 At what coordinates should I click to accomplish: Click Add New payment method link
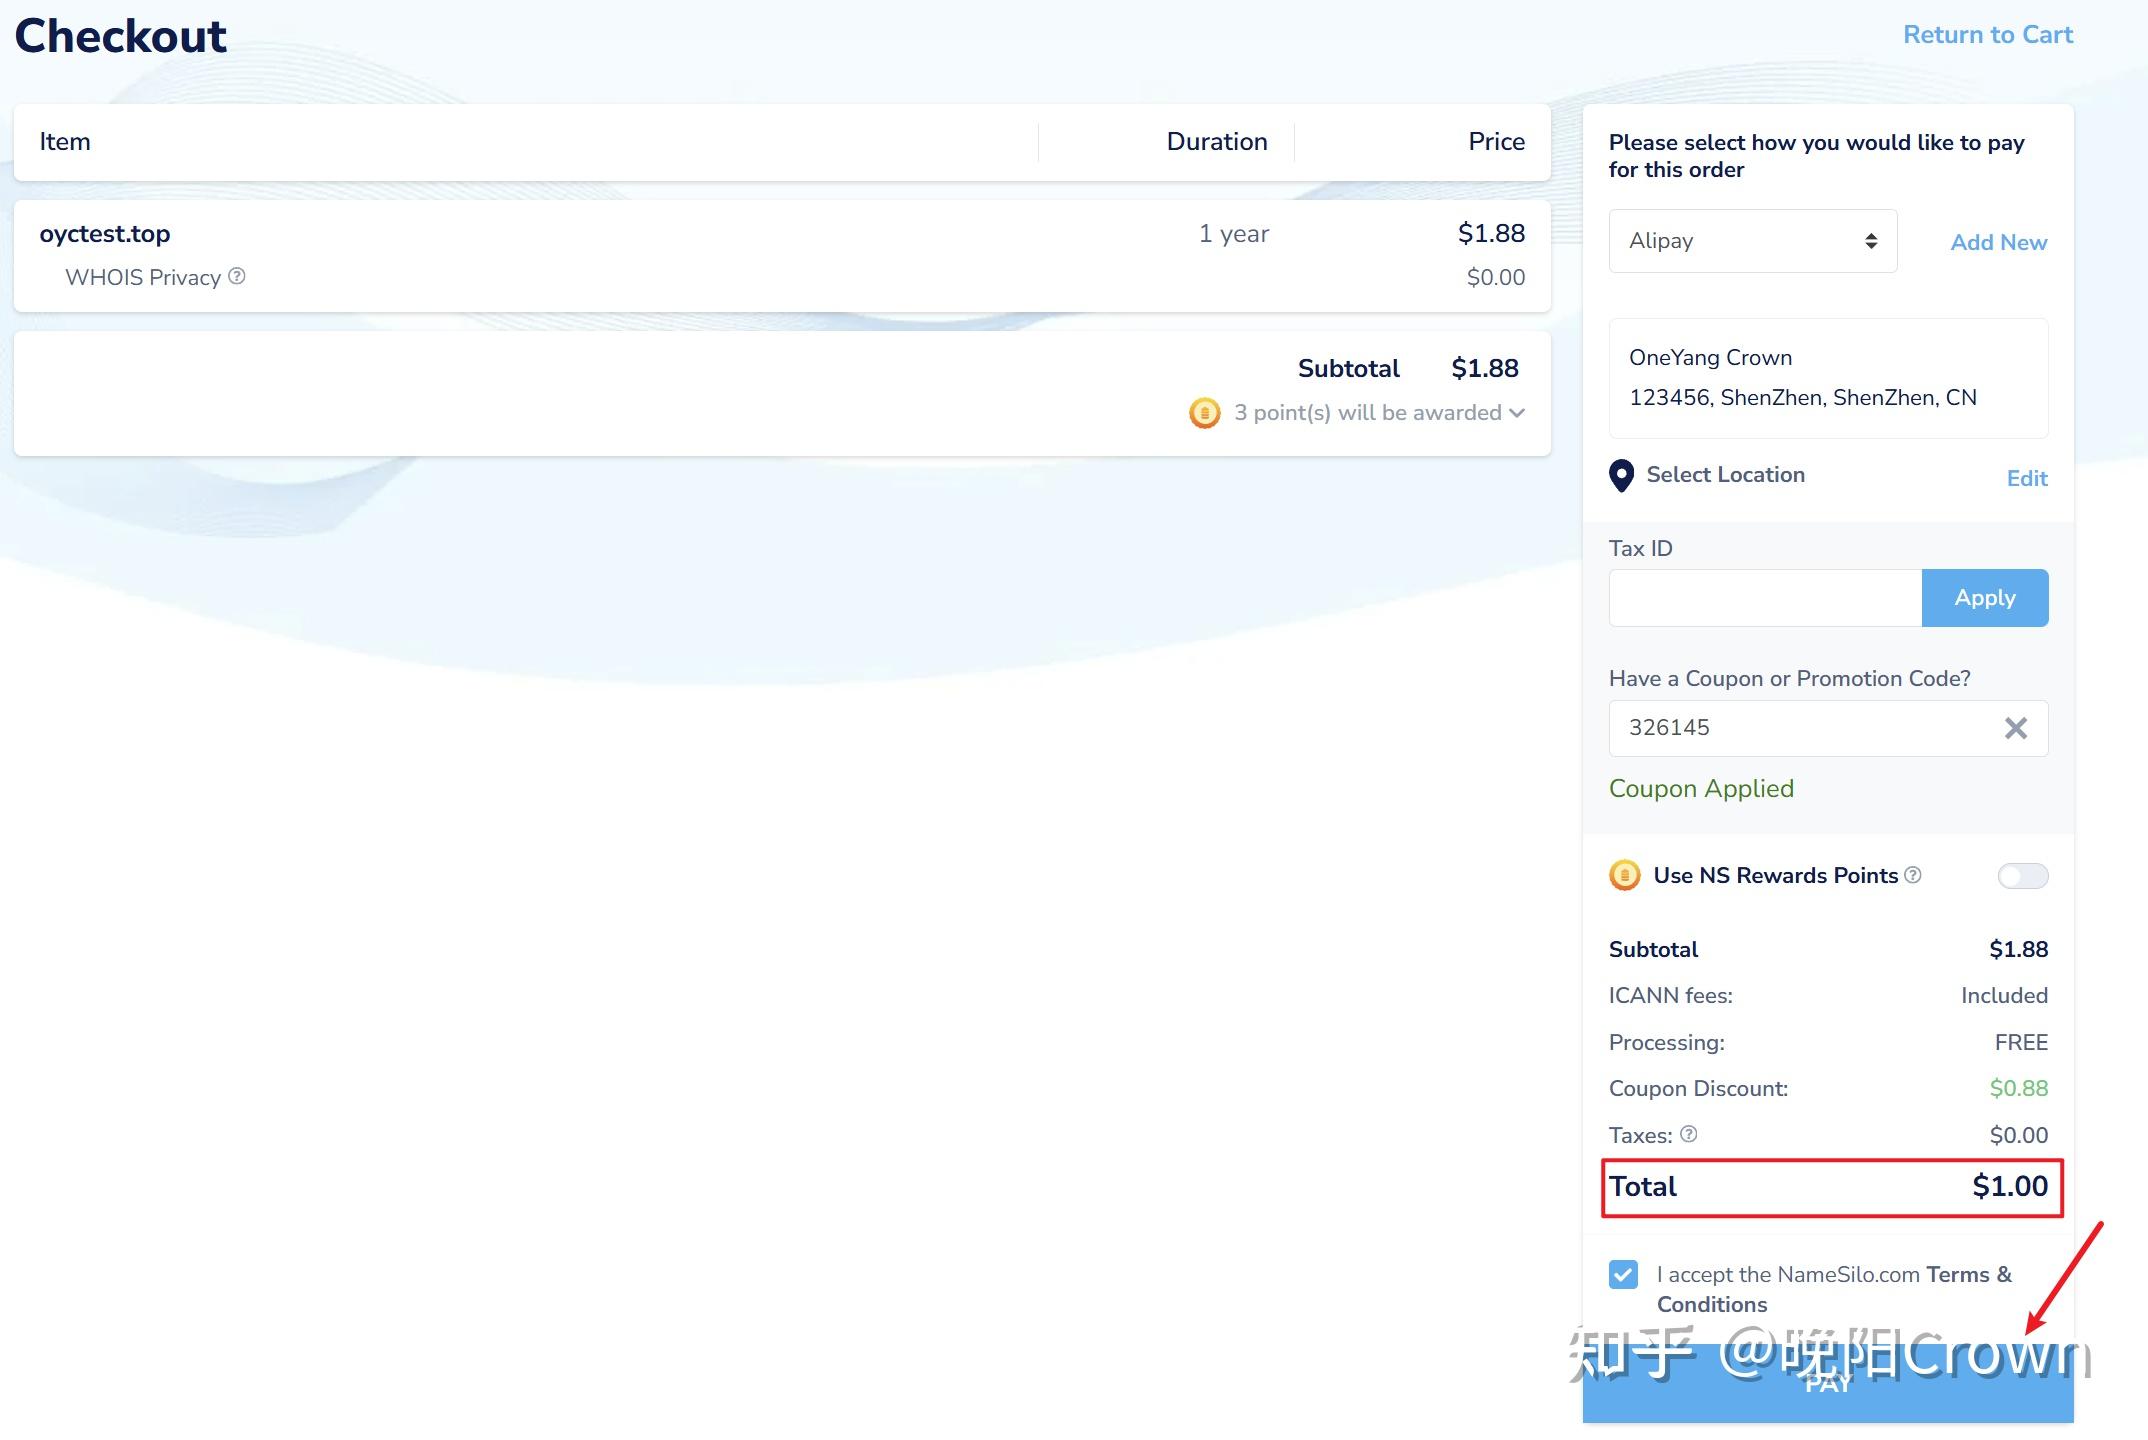pos(1998,242)
